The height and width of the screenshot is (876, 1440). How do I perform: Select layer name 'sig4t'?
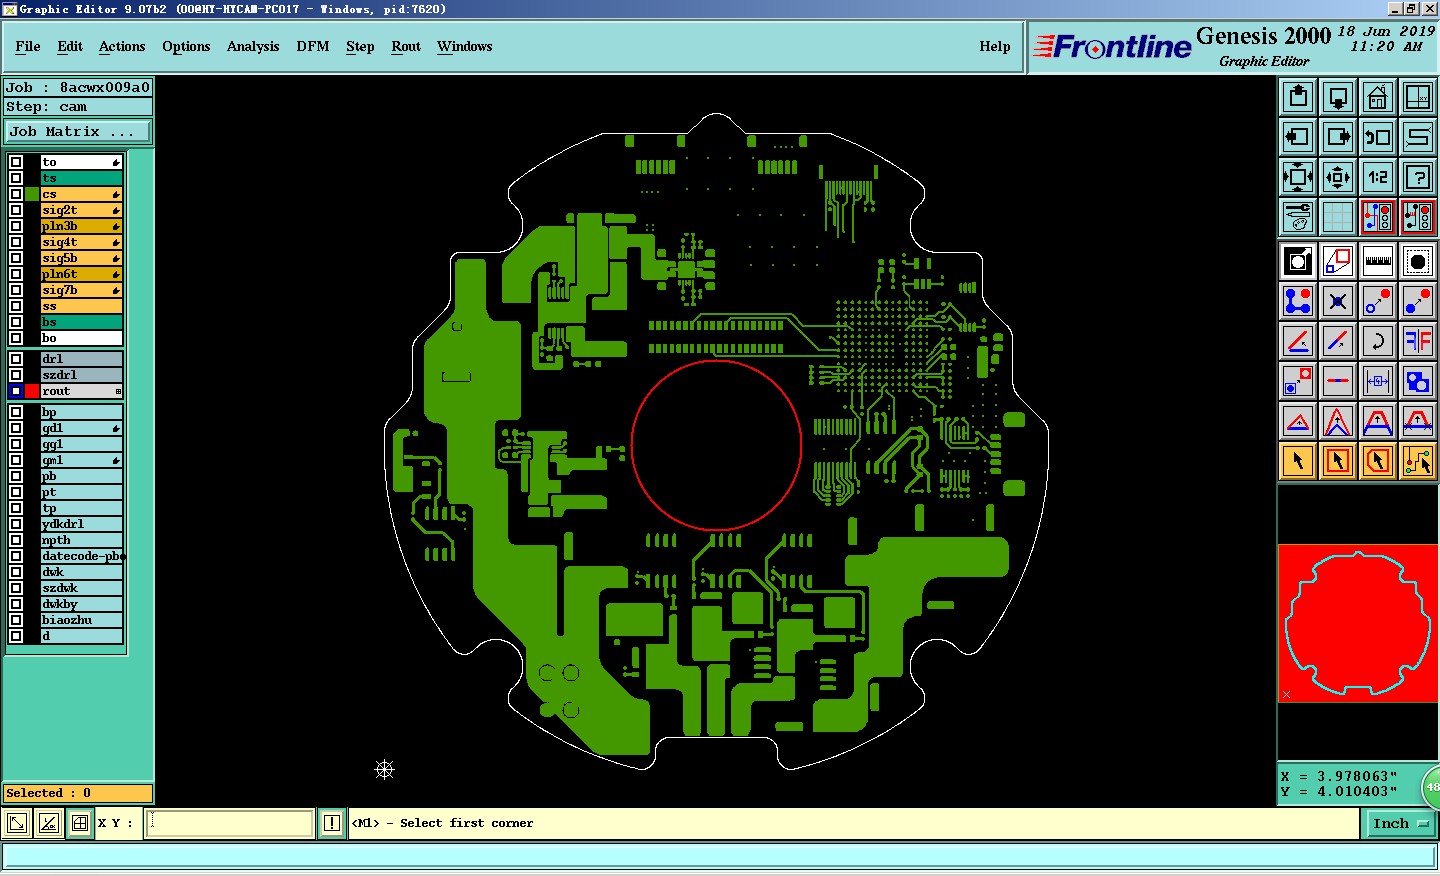[81, 242]
